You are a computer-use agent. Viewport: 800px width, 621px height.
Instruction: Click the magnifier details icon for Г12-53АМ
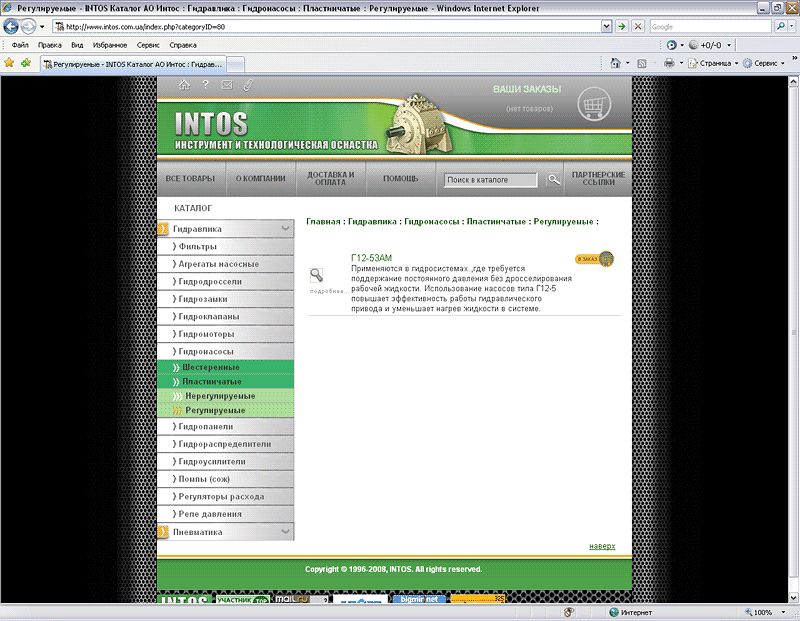click(x=317, y=275)
